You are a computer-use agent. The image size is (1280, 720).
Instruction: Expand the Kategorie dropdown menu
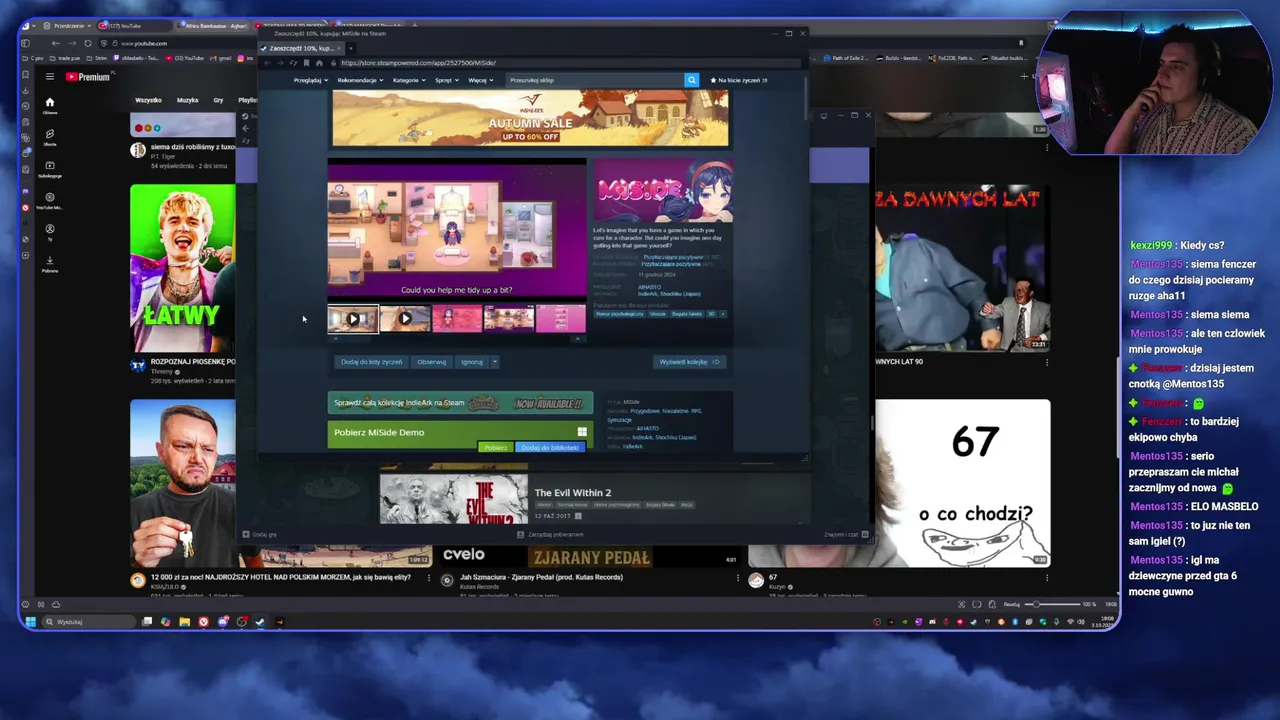pyautogui.click(x=409, y=80)
